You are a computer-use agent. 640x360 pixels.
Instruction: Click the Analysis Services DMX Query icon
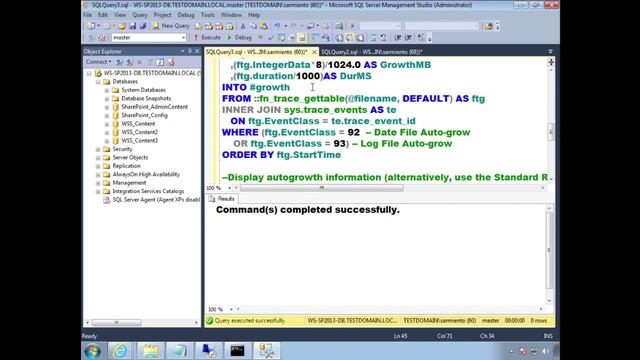[x=219, y=26]
